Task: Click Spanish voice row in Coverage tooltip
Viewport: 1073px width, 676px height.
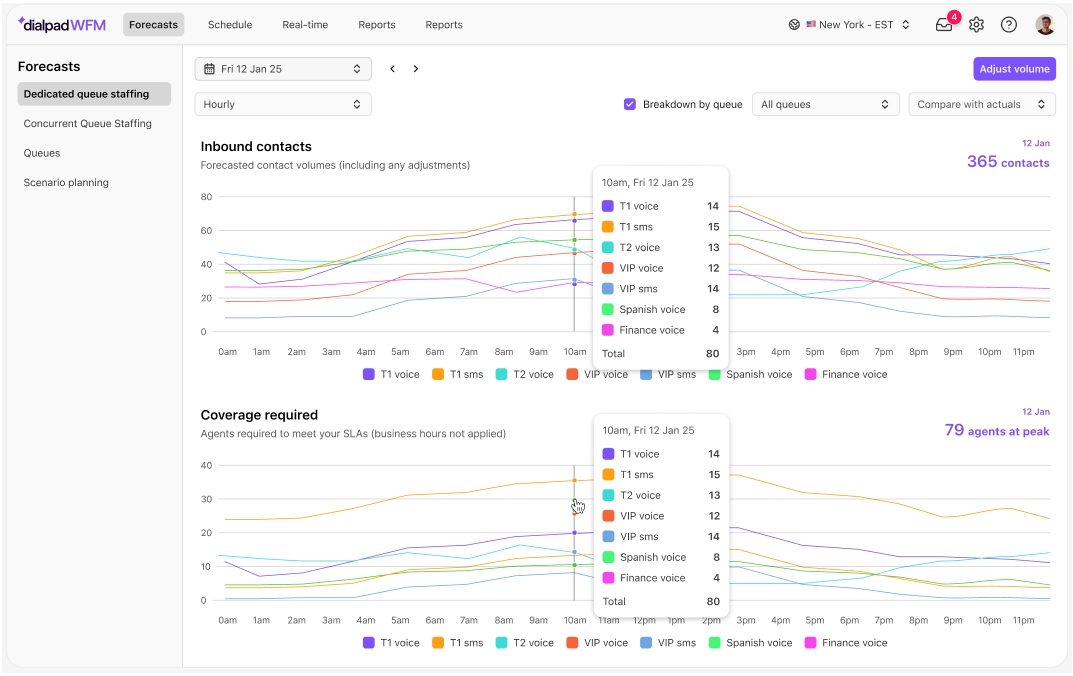Action: pyautogui.click(x=661, y=557)
